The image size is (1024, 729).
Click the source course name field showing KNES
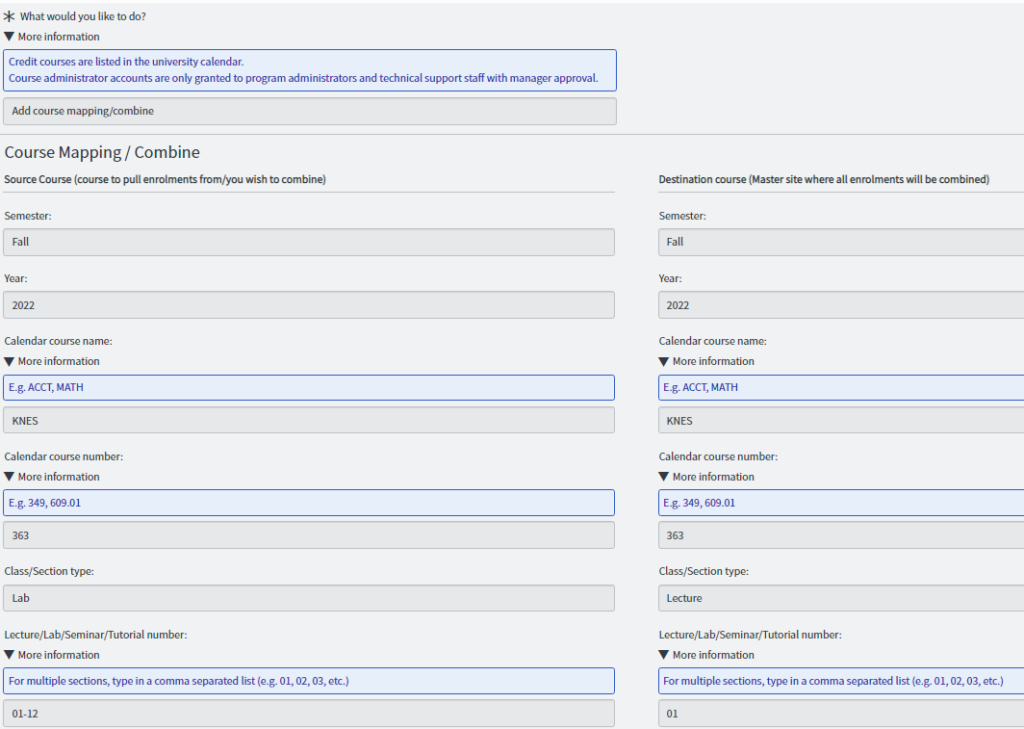pos(309,421)
